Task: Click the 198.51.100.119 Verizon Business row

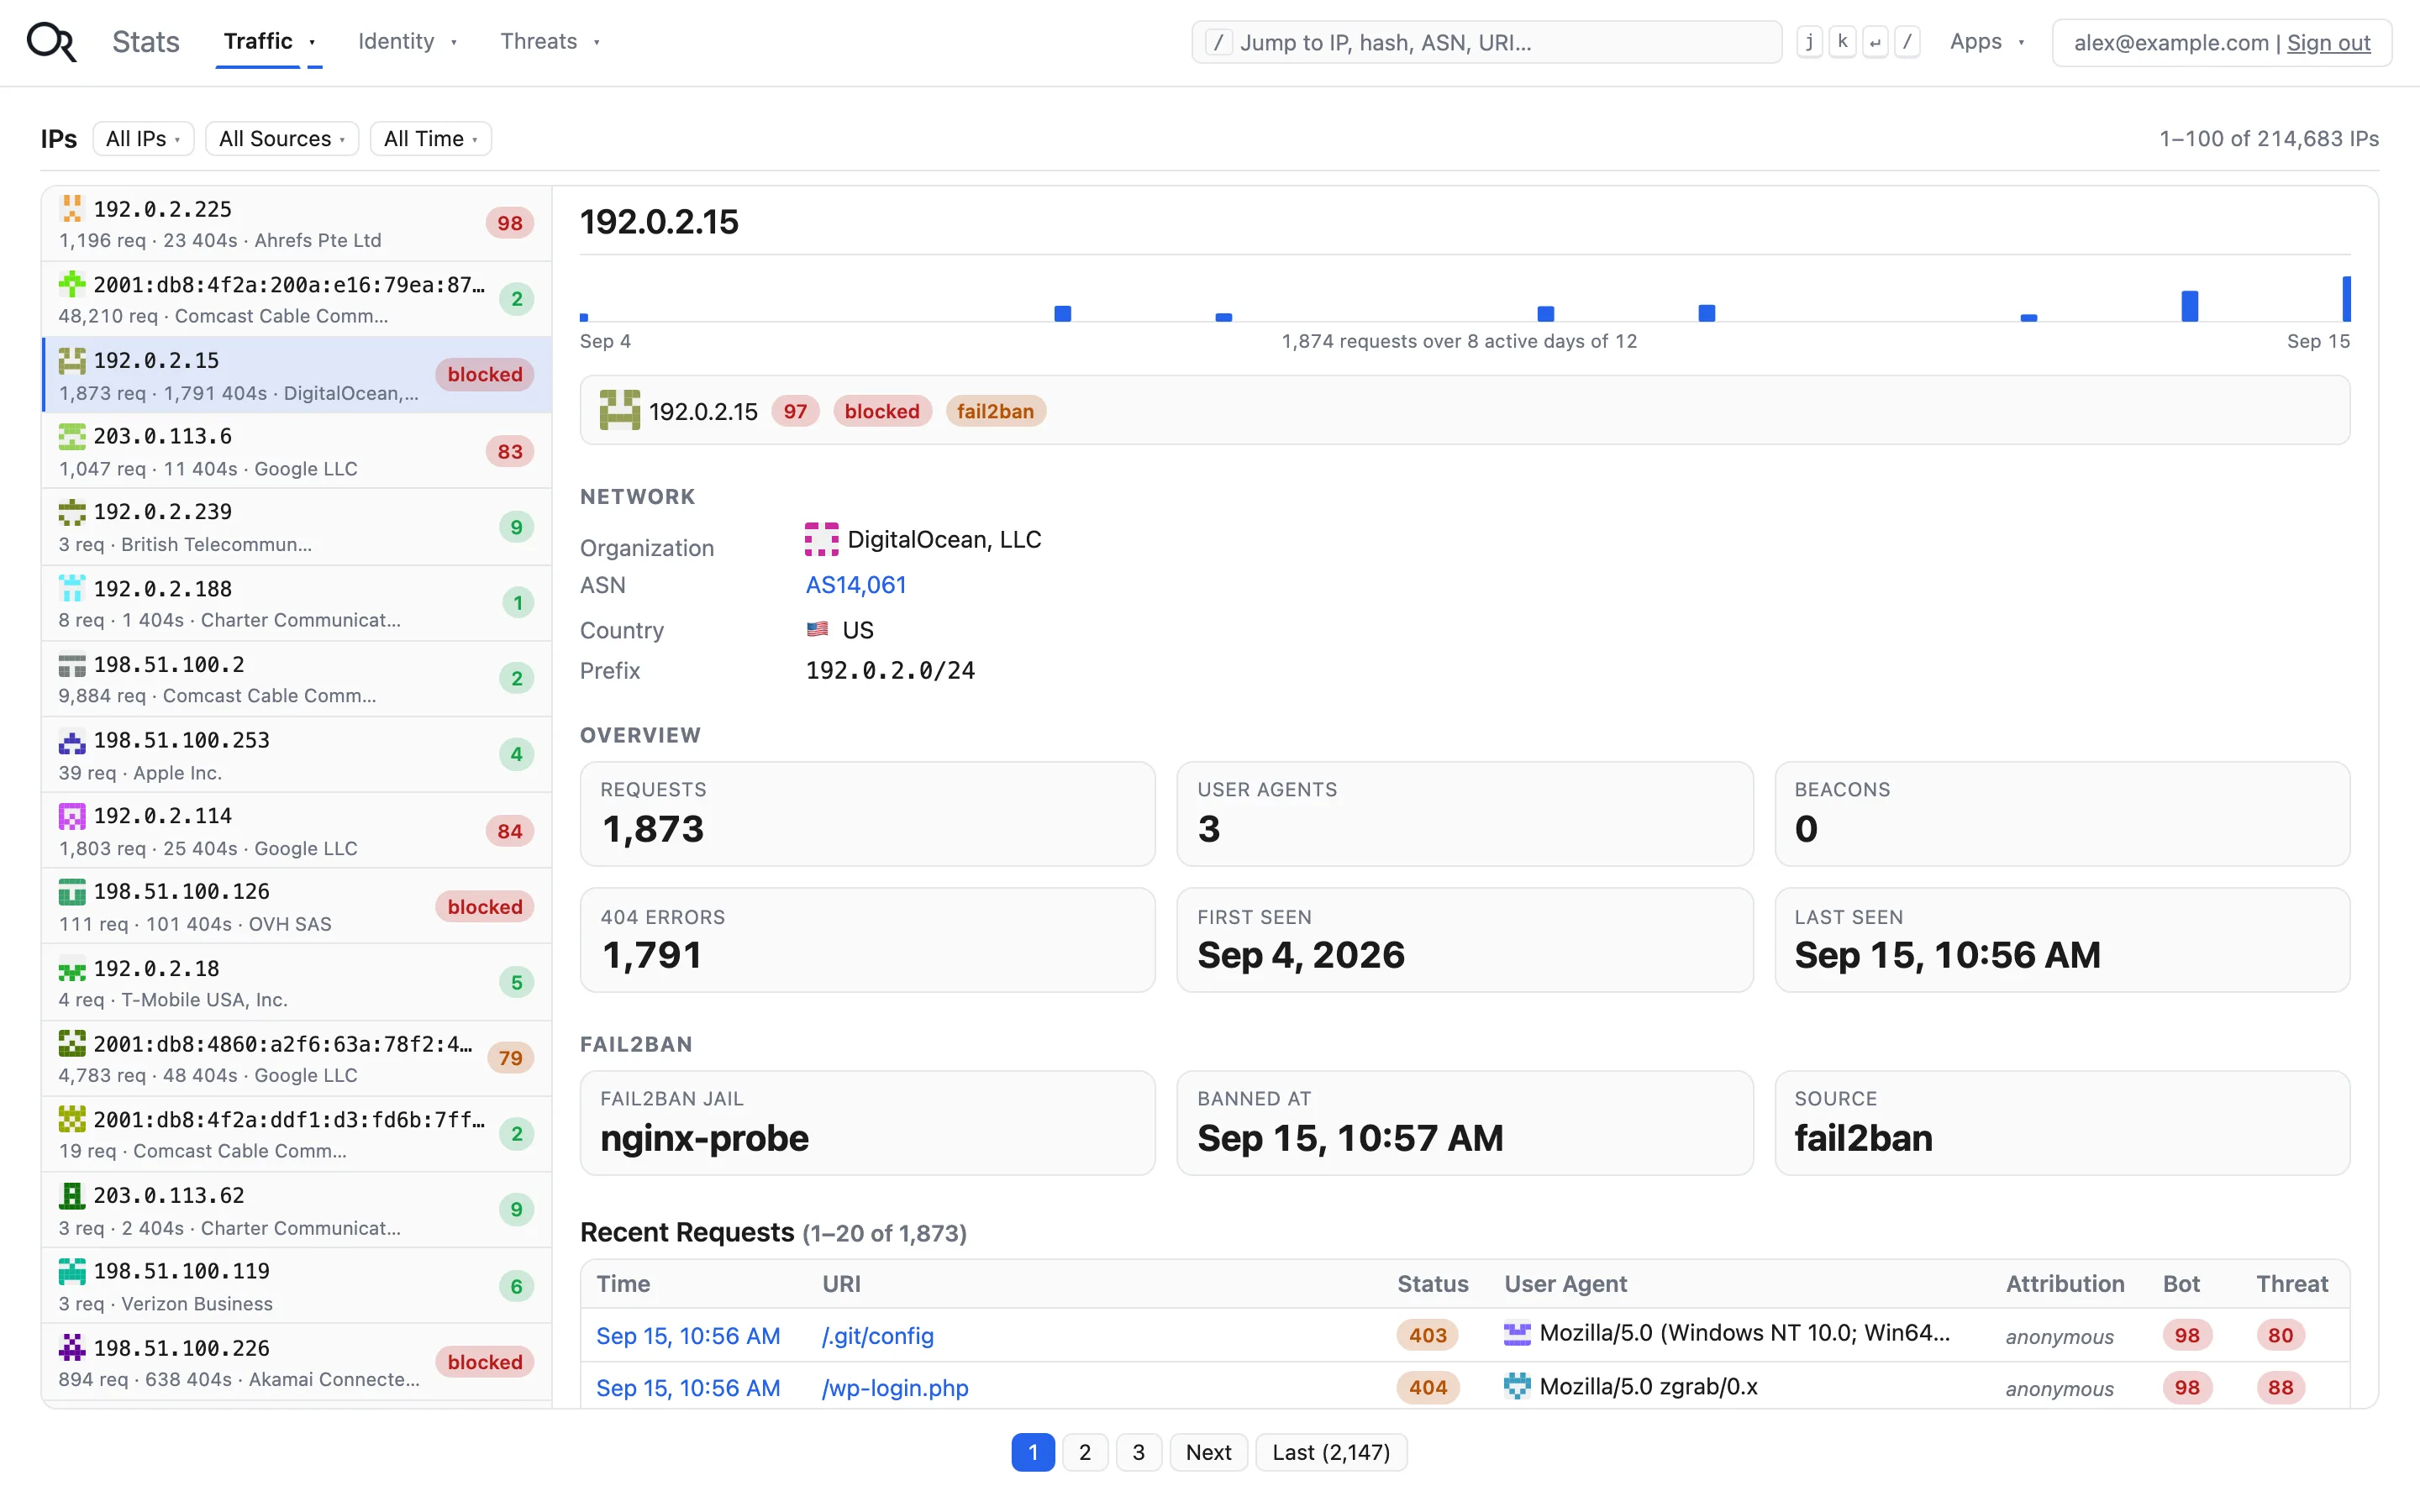Action: click(296, 1286)
